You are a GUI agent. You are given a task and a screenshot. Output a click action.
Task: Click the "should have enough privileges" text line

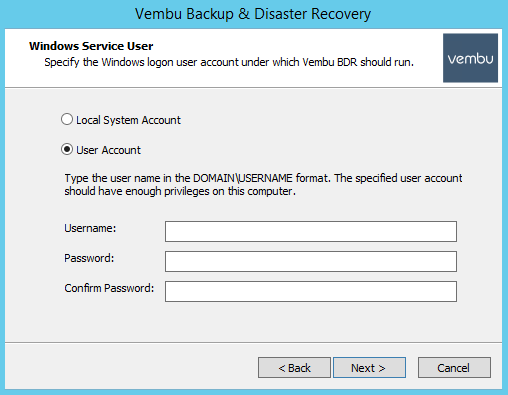(x=180, y=191)
